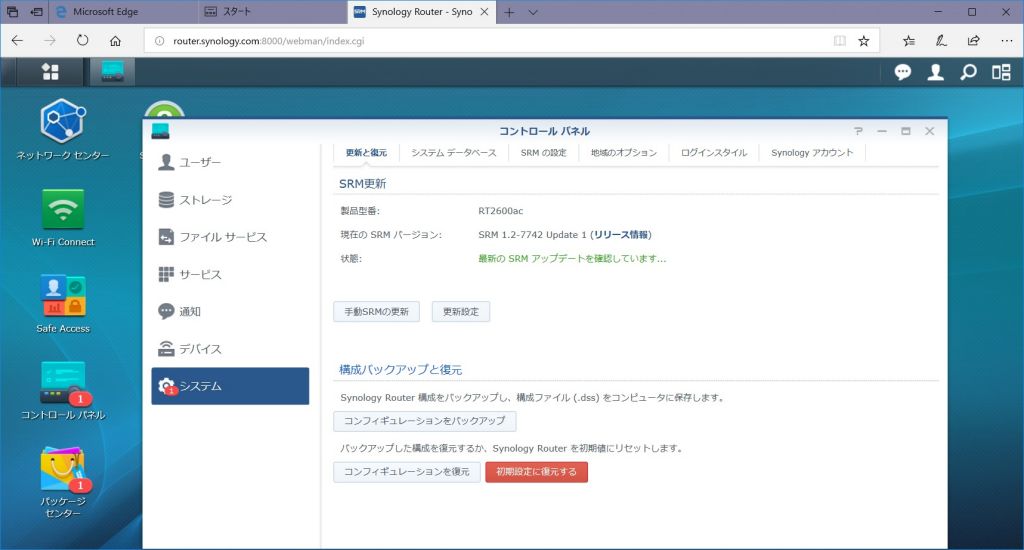Switch to ログインスタイル tab
Viewport: 1024px width, 550px height.
(x=714, y=153)
